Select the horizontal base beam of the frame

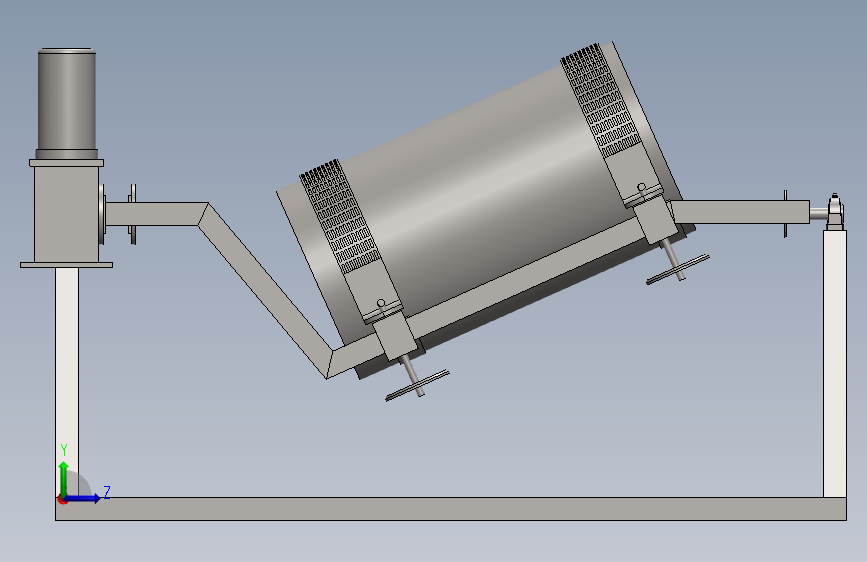pyautogui.click(x=451, y=509)
